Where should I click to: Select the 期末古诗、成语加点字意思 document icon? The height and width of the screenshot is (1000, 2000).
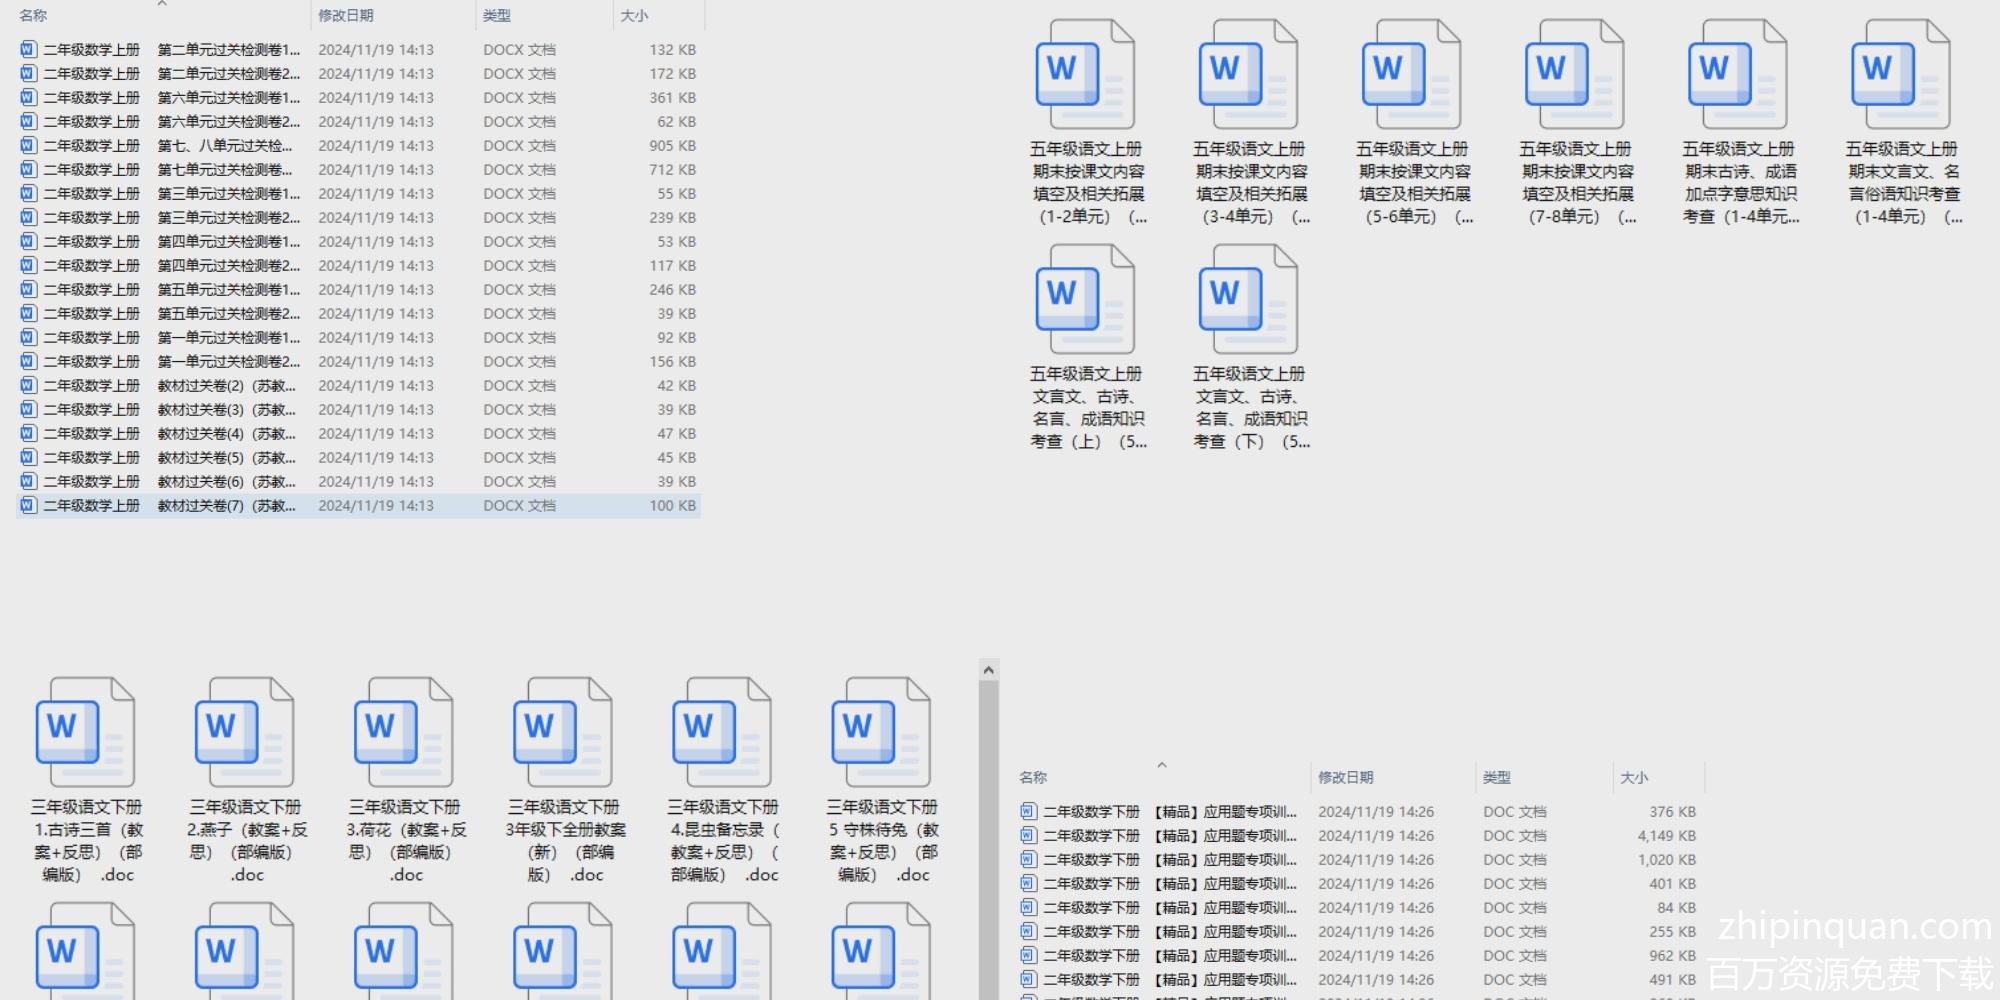pos(1736,76)
